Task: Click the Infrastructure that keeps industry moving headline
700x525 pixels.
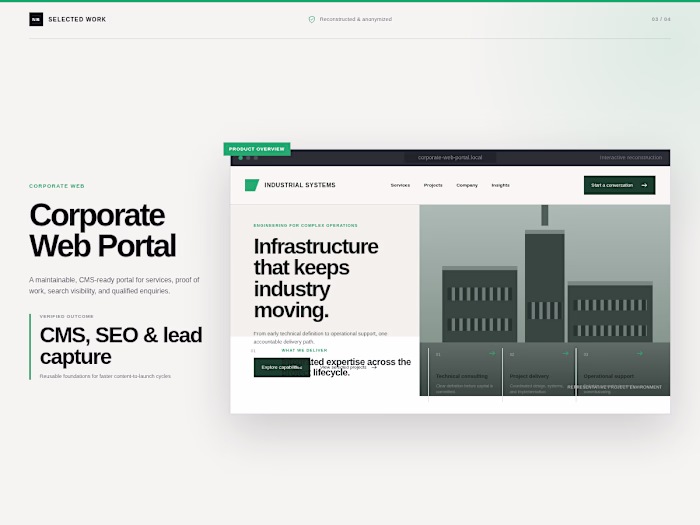Action: click(316, 278)
